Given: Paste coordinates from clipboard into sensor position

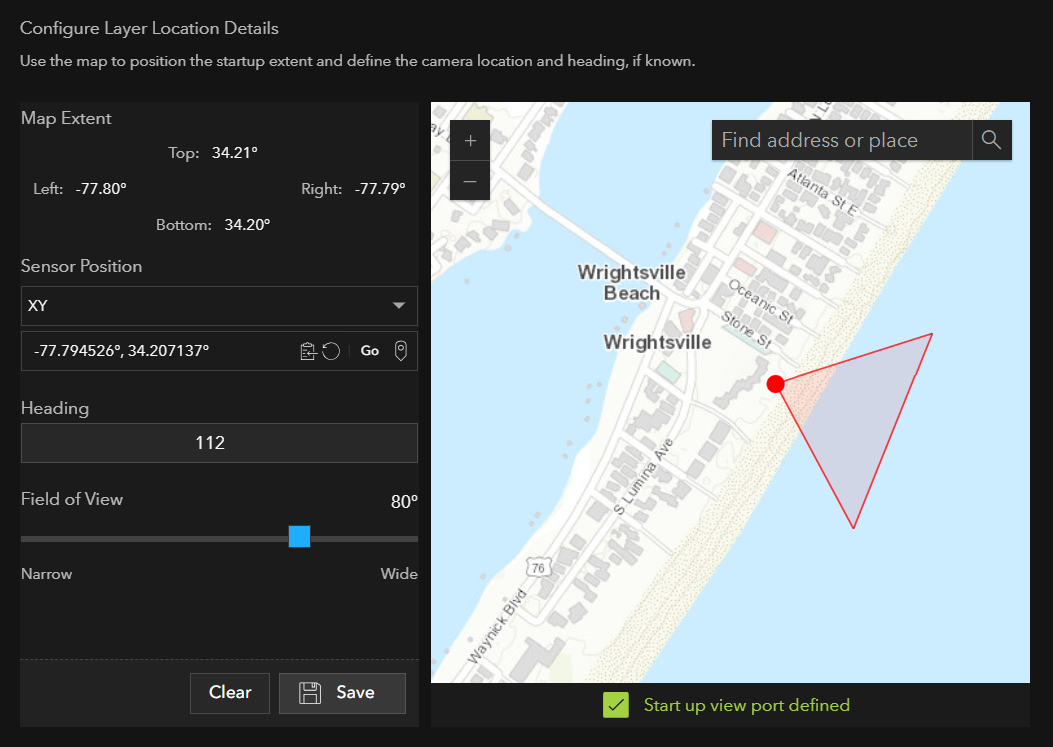Looking at the screenshot, I should click(308, 351).
